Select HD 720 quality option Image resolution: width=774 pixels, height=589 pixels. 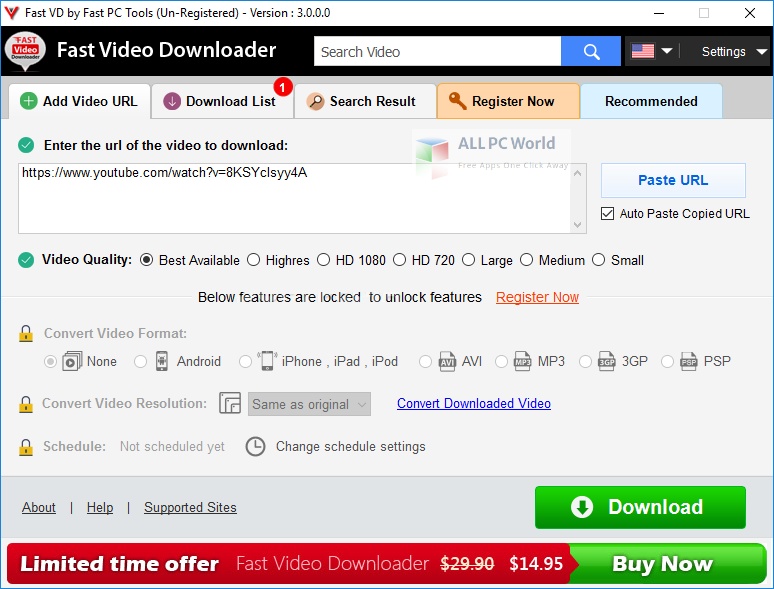coord(399,260)
